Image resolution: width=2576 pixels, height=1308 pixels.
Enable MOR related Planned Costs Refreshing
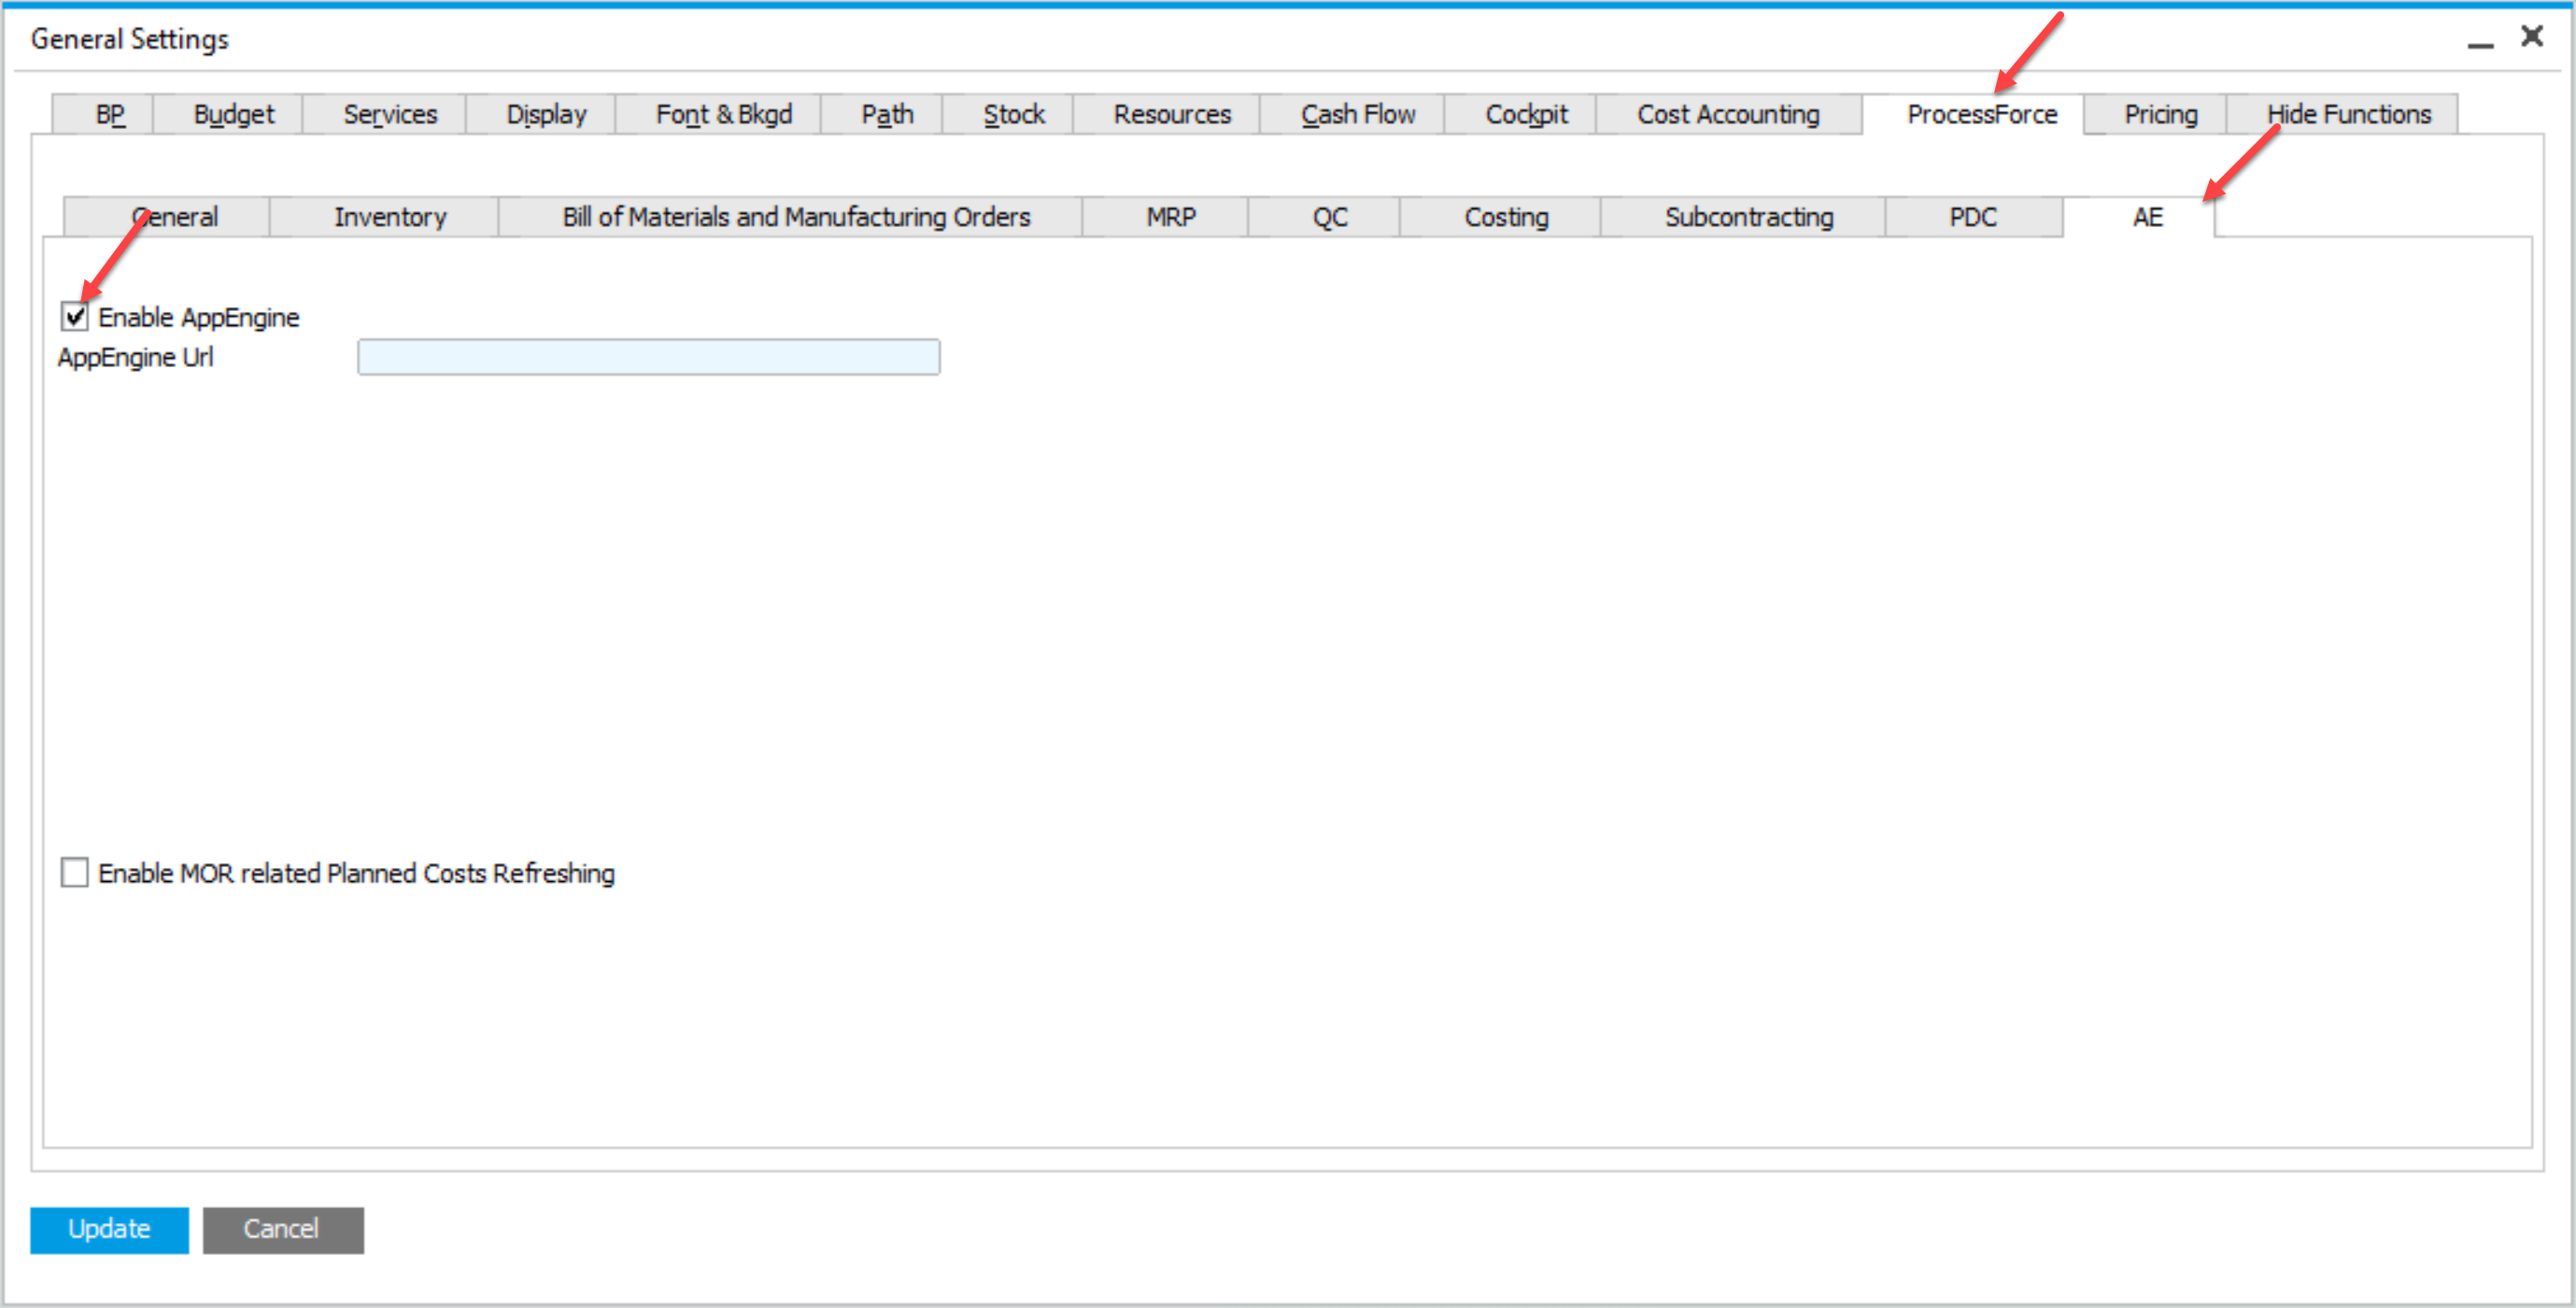tap(77, 873)
